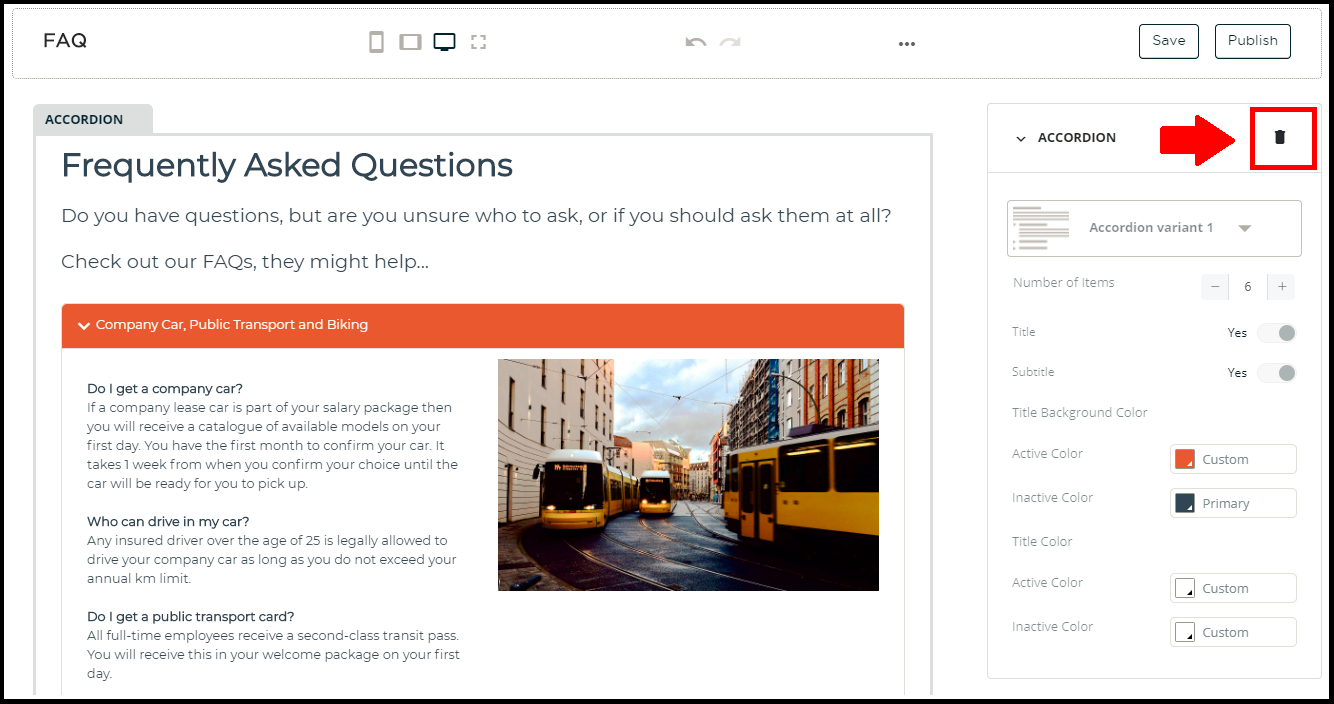Toggle the Title switch
The height and width of the screenshot is (704, 1334).
tap(1277, 333)
